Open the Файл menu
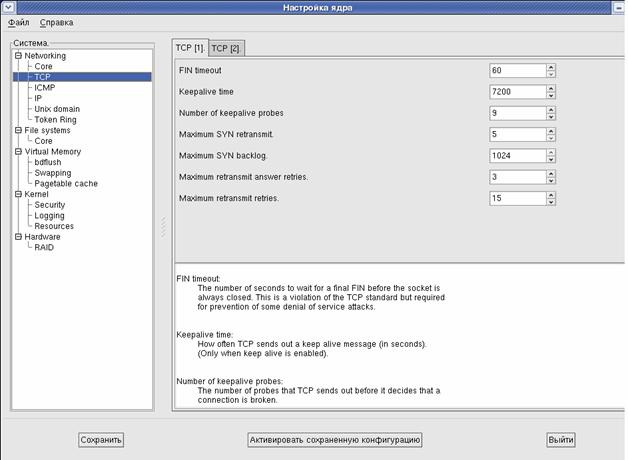This screenshot has width=628, height=460. coord(18,22)
